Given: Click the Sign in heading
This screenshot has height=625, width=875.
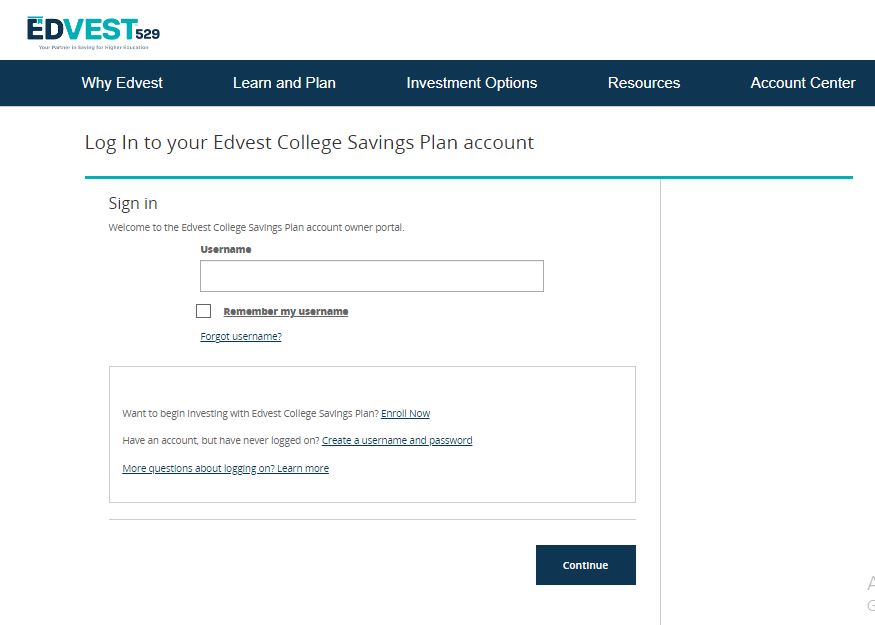Looking at the screenshot, I should point(133,204).
